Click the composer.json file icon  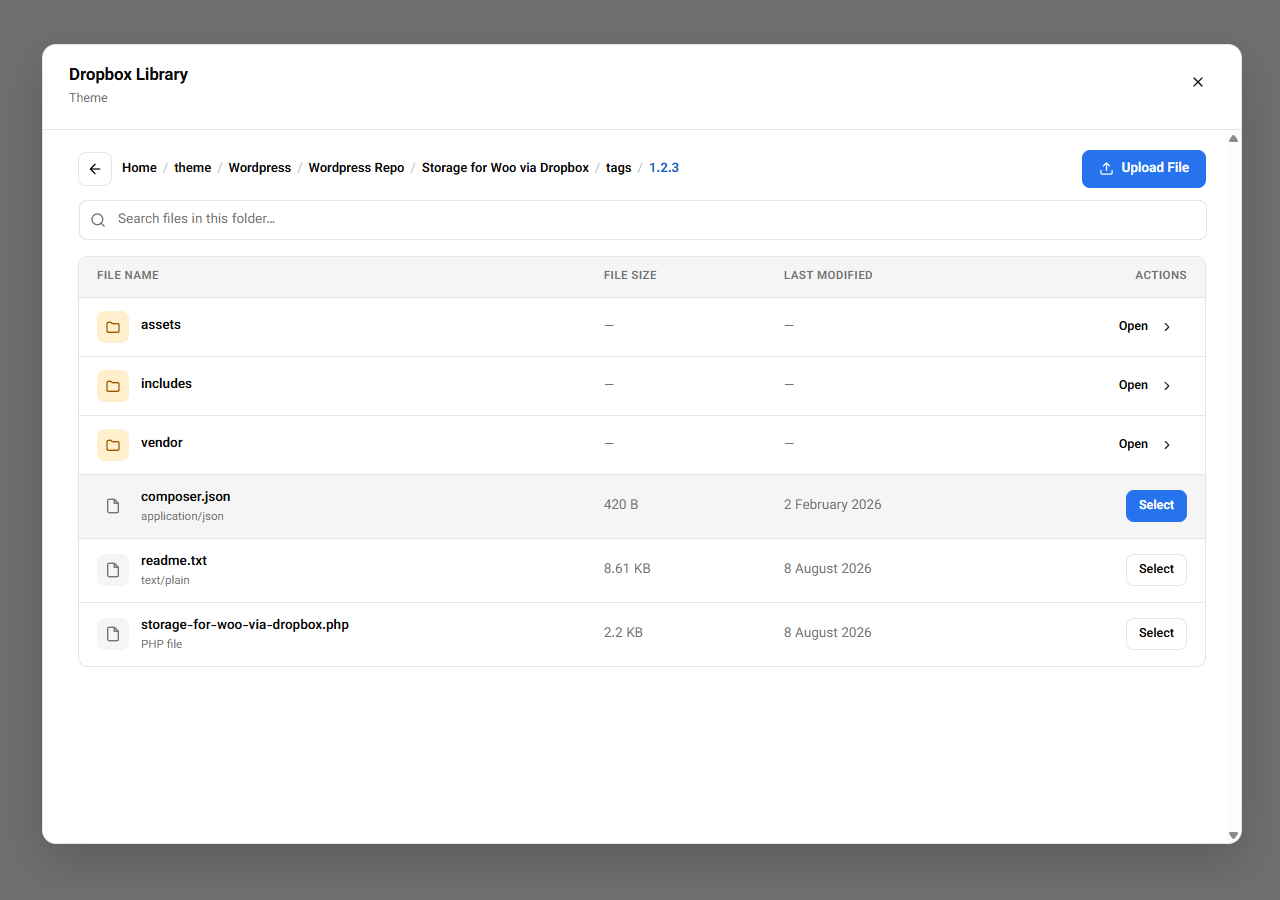click(x=113, y=506)
